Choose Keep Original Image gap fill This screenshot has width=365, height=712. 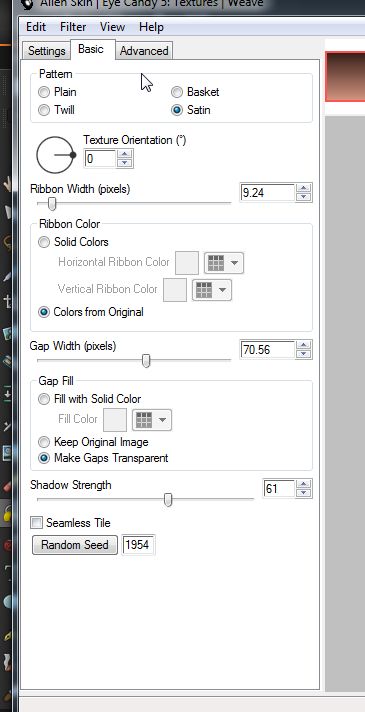44,442
